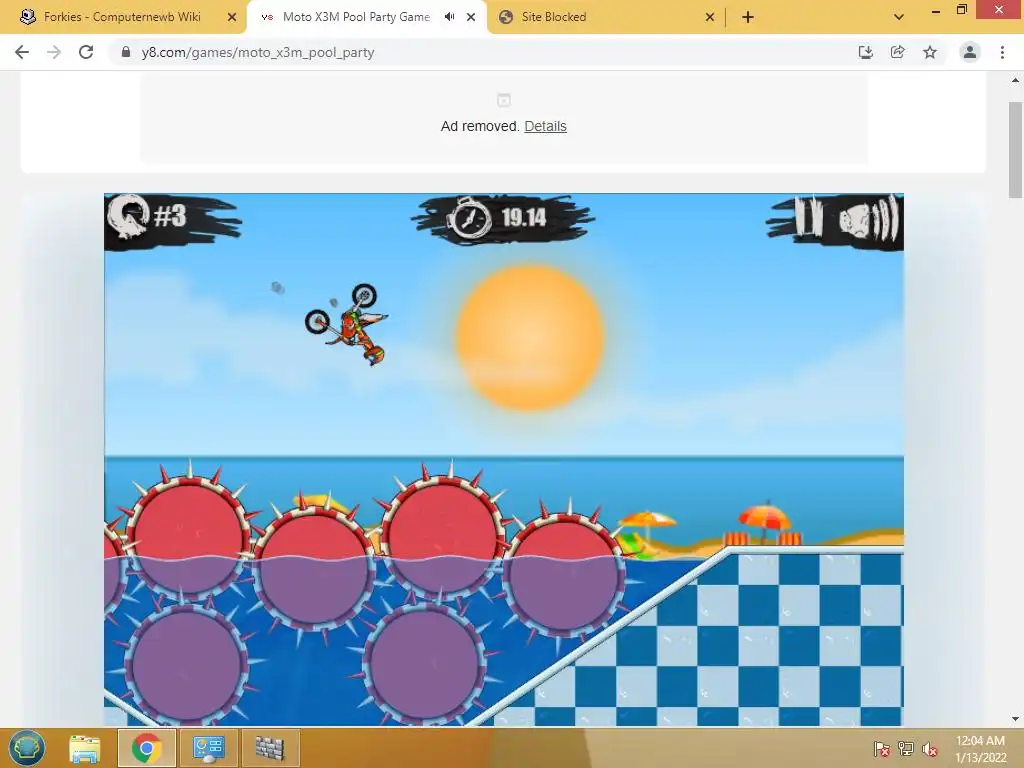Screen dimensions: 1024x768
Task: Share this page via the share icon
Action: tap(898, 52)
